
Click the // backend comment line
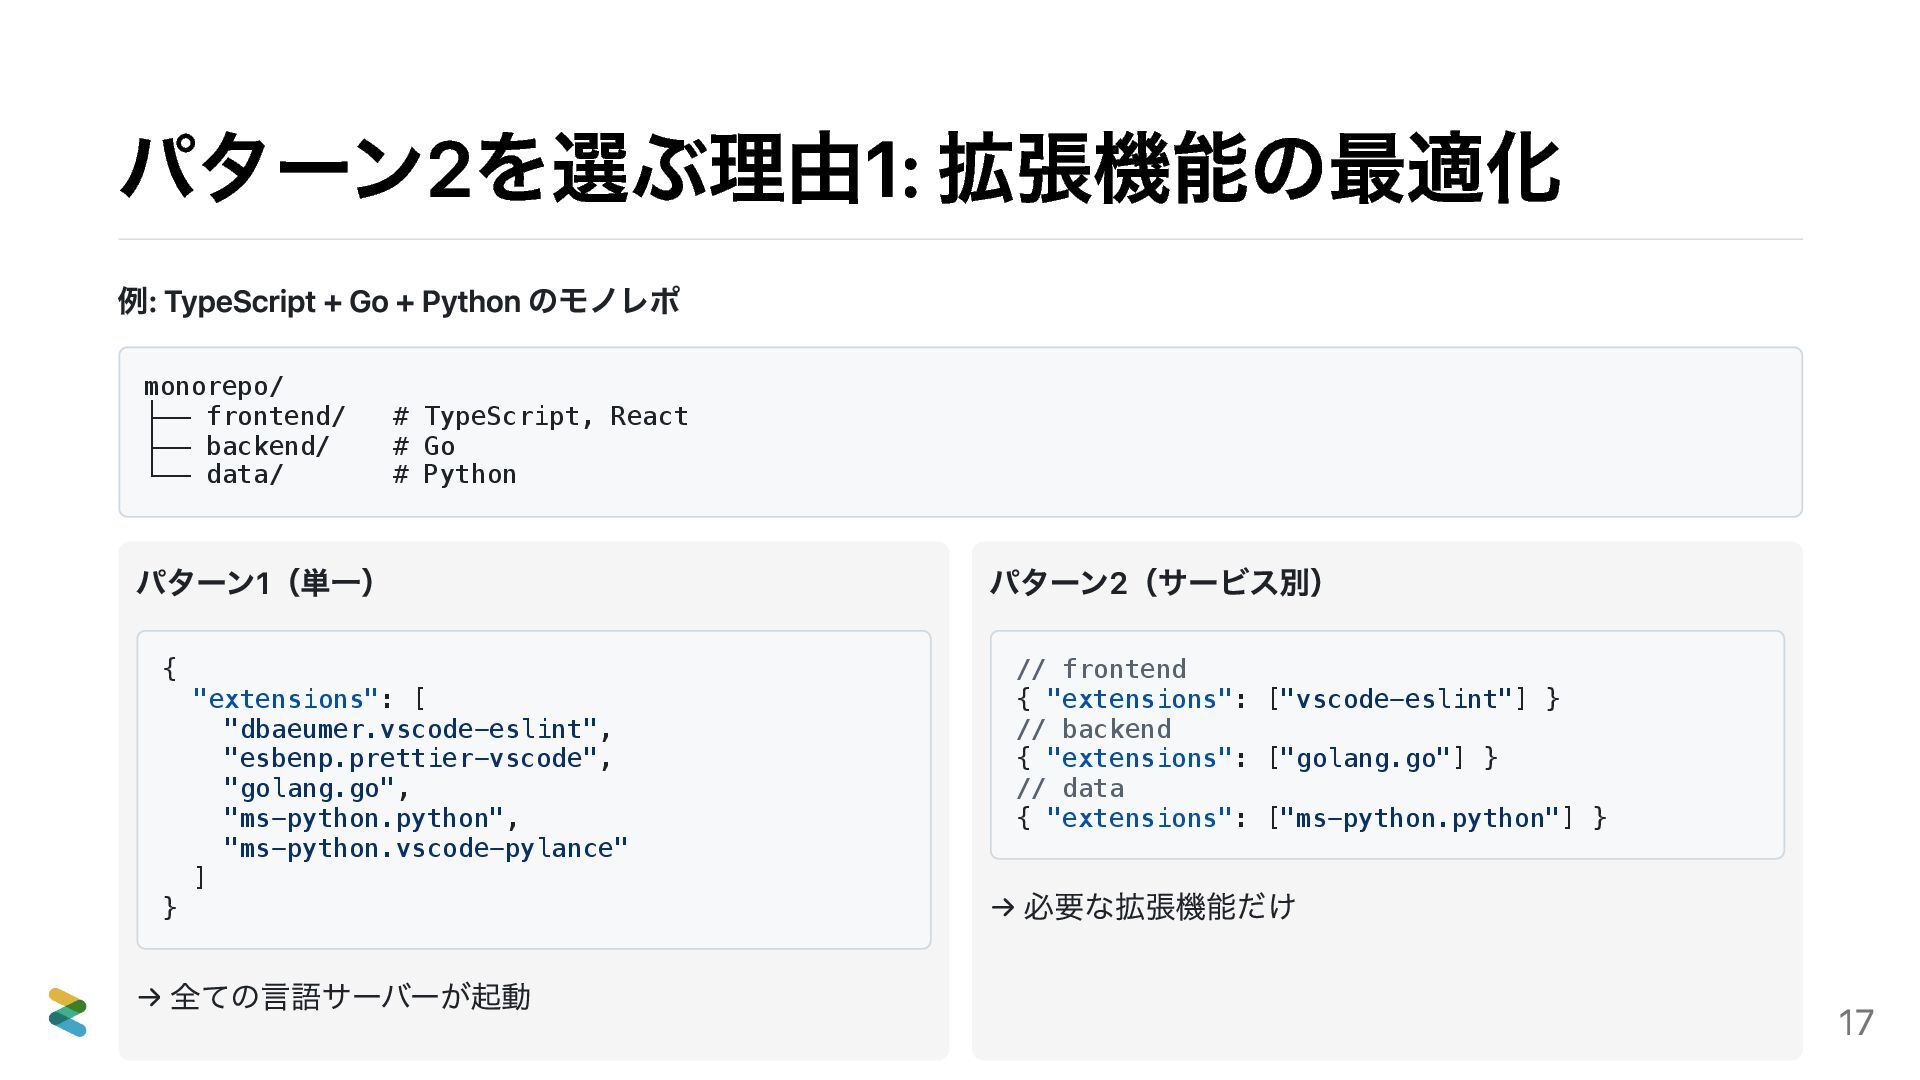[1093, 729]
